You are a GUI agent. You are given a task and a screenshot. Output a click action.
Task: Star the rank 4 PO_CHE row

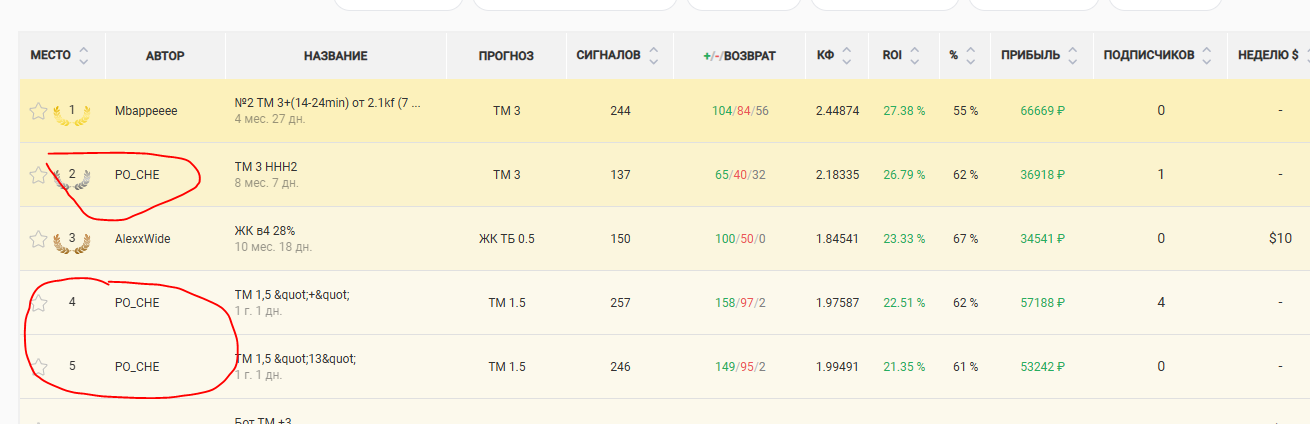coord(38,303)
